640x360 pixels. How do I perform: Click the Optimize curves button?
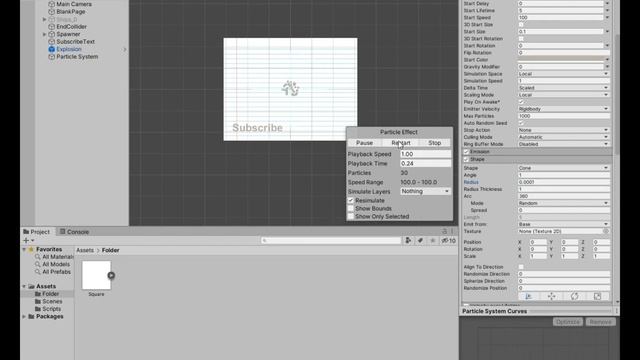pyautogui.click(x=568, y=322)
